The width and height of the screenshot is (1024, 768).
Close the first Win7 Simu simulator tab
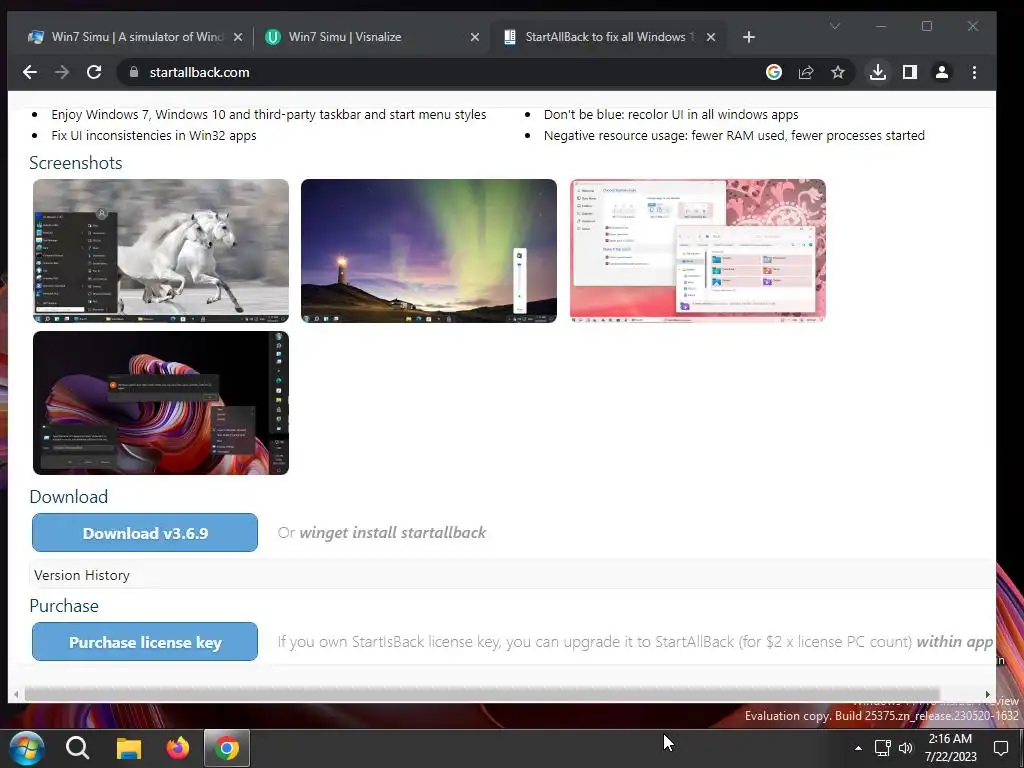point(238,37)
